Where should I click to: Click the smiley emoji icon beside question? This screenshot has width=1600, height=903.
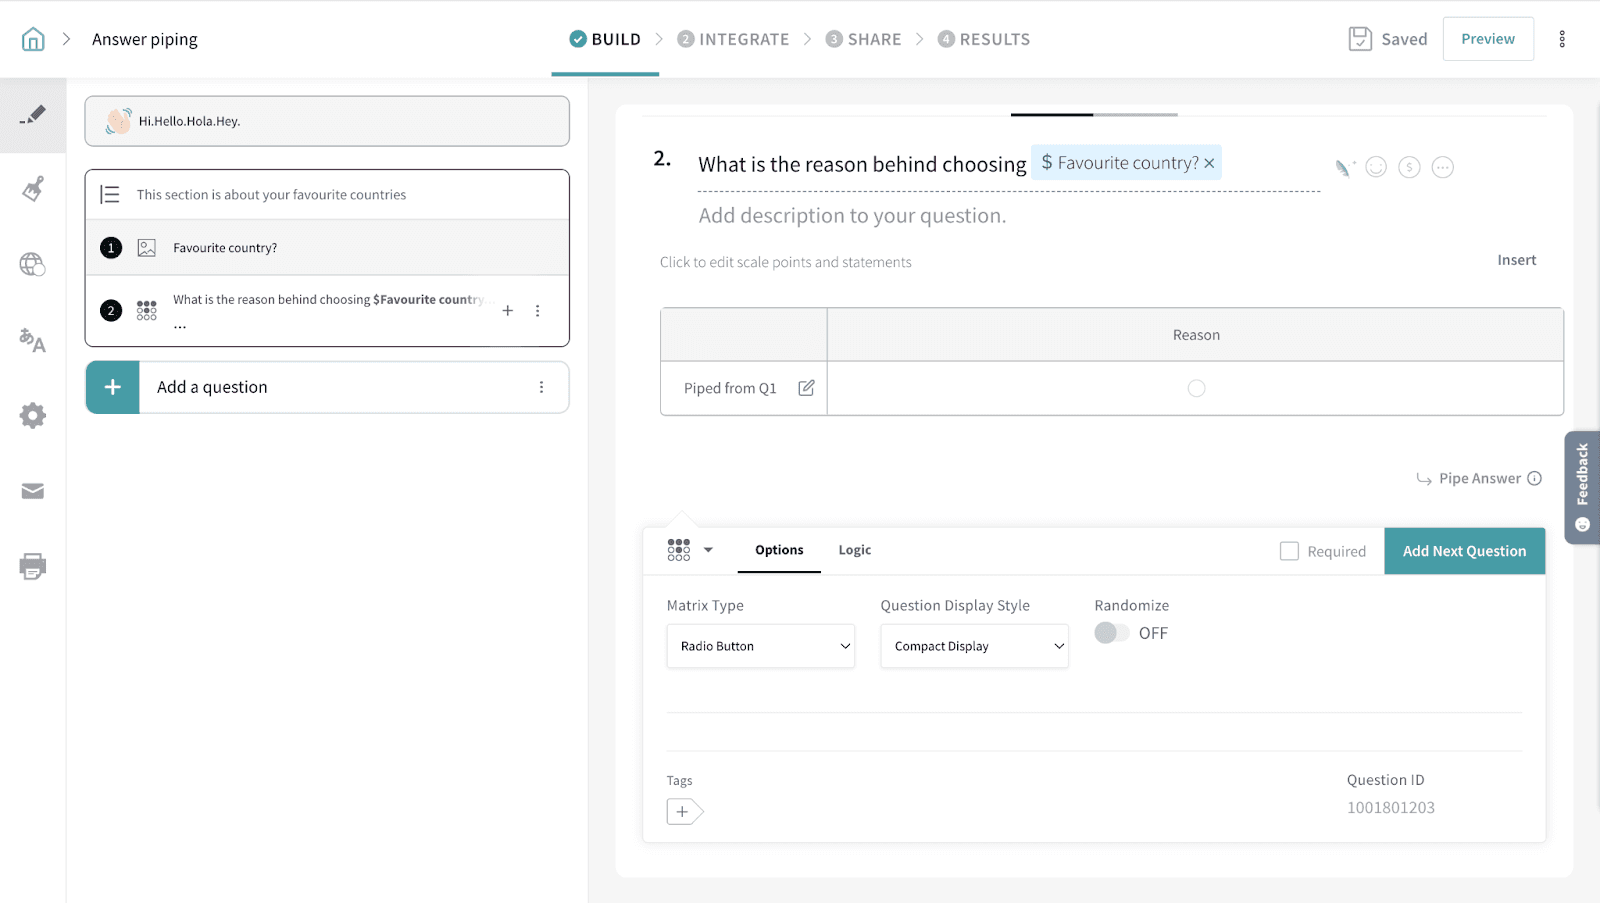coord(1376,167)
